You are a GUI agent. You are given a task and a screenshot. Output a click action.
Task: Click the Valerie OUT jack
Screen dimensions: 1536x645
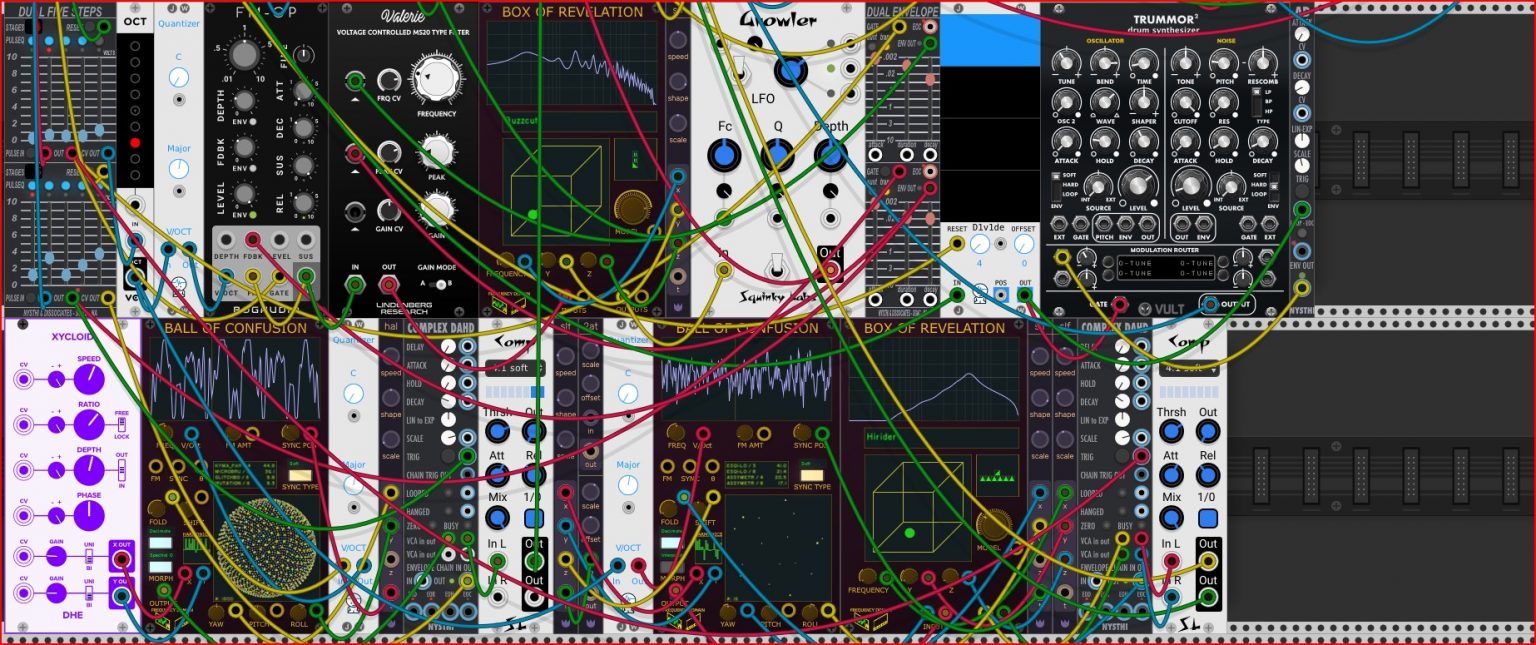click(x=389, y=284)
